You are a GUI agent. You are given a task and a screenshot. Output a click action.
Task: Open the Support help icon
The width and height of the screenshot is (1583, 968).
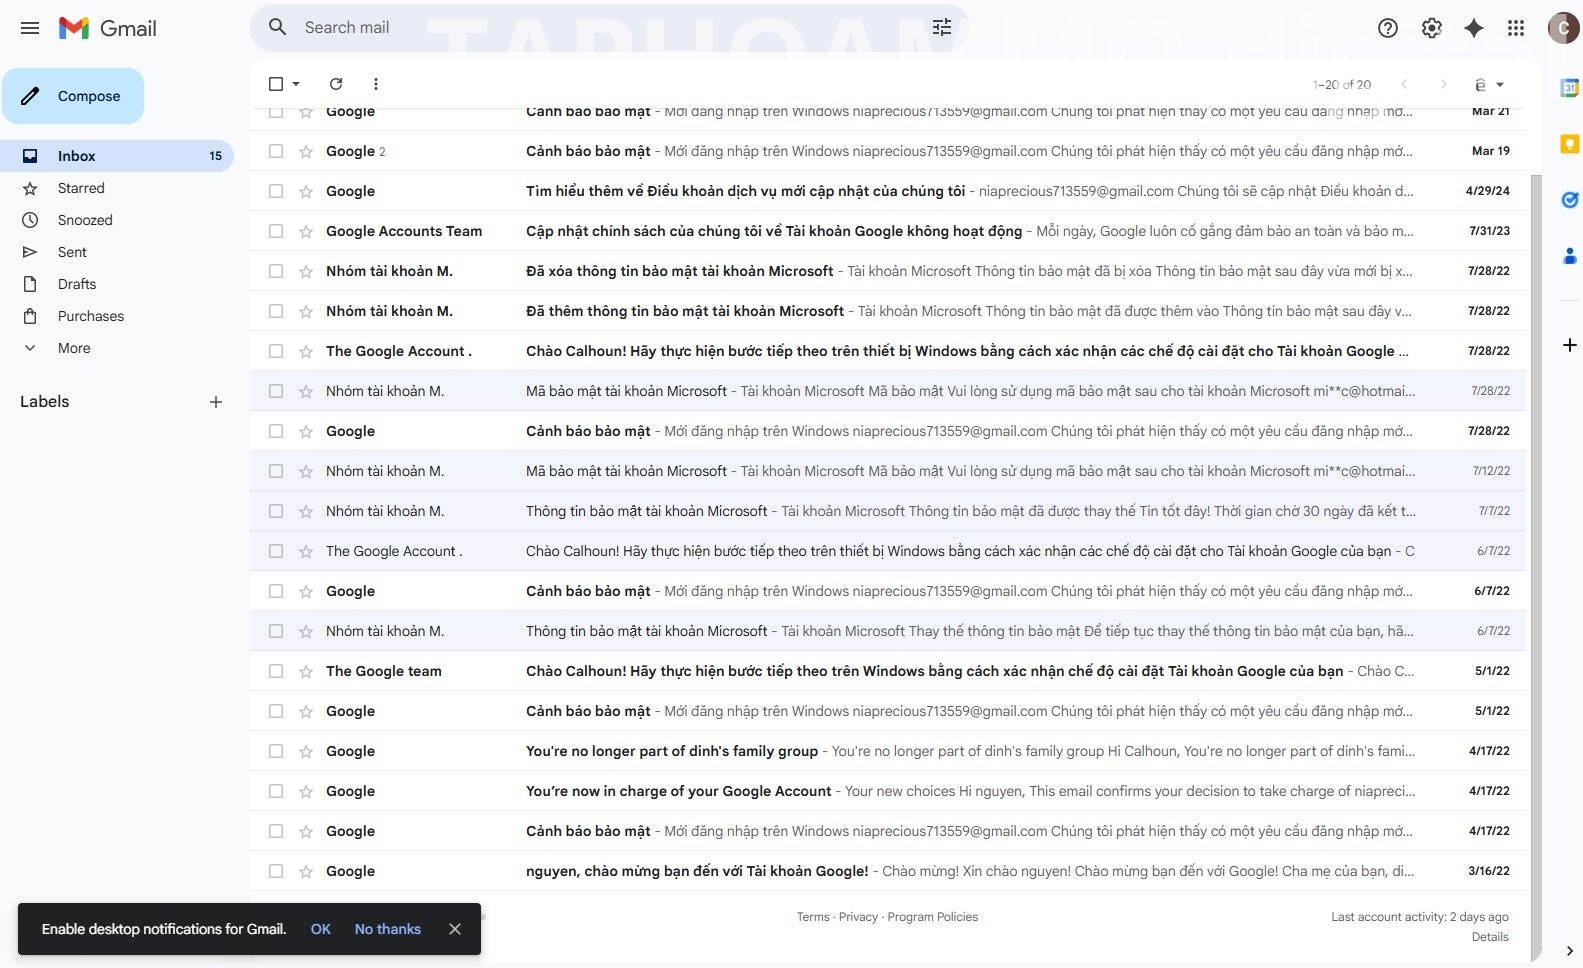click(x=1387, y=28)
